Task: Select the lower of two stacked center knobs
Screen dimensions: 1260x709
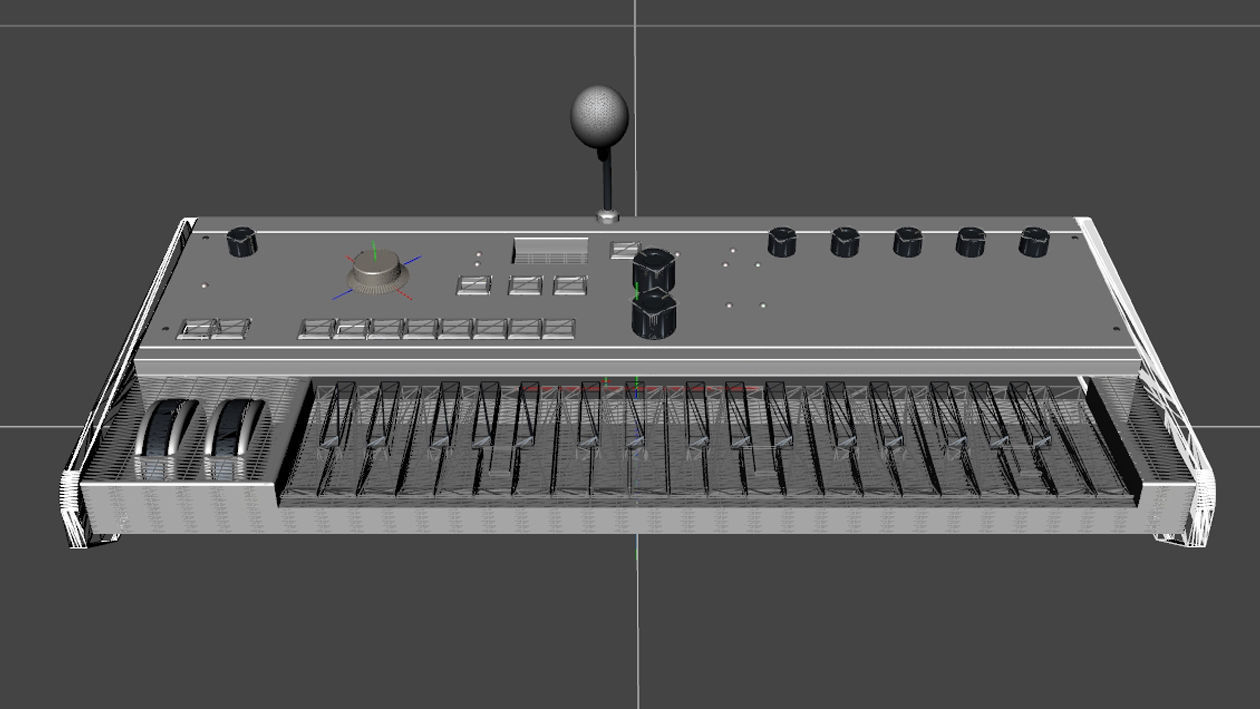Action: click(654, 316)
